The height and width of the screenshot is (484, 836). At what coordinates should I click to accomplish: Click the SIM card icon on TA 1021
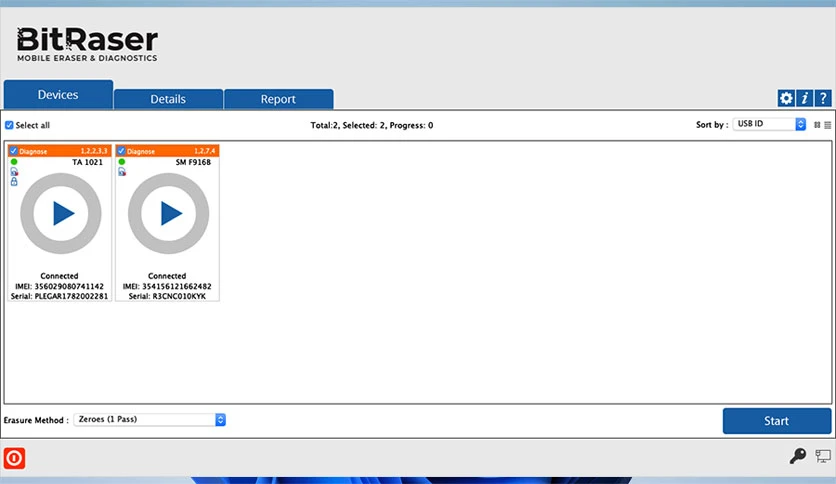click(x=14, y=172)
